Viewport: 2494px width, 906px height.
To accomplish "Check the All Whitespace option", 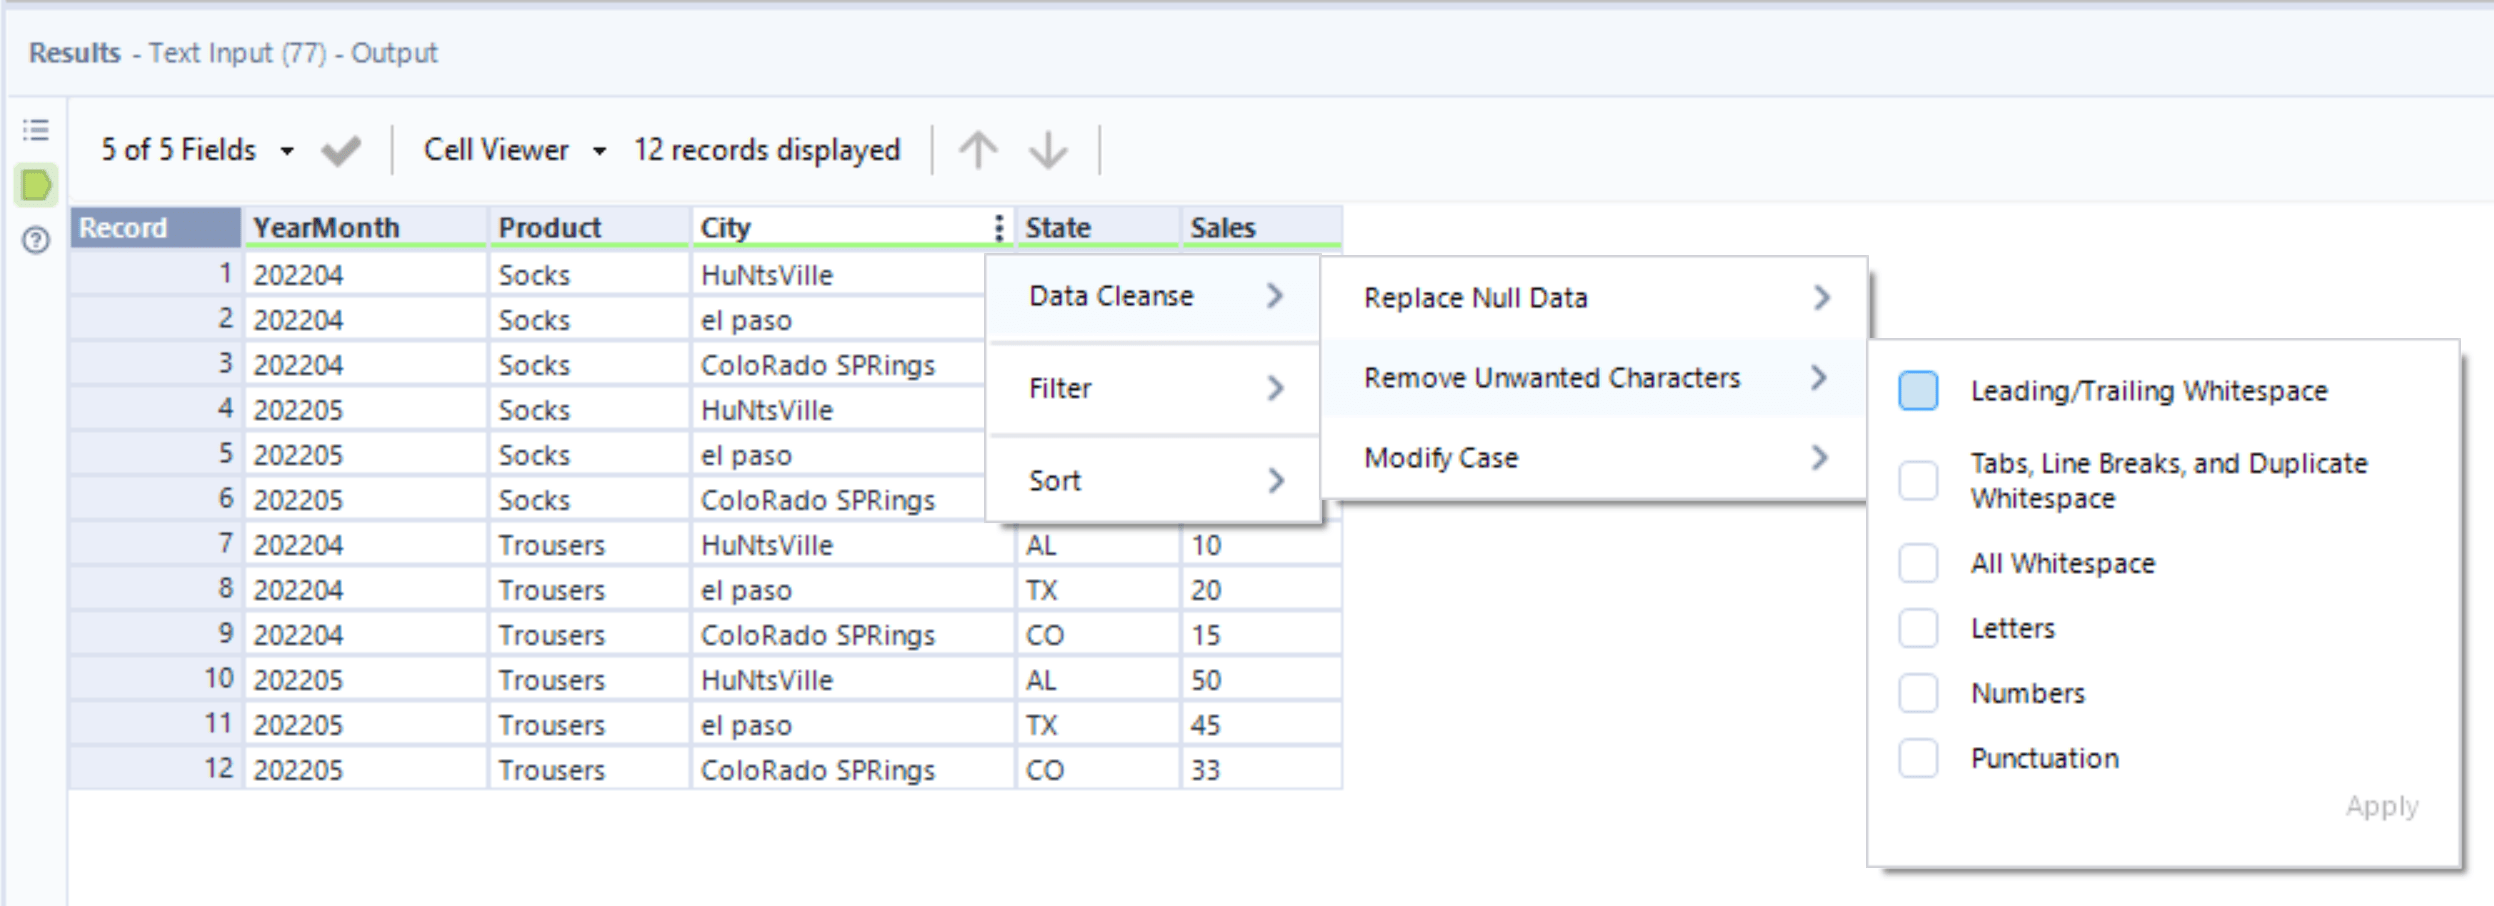I will (x=1918, y=563).
